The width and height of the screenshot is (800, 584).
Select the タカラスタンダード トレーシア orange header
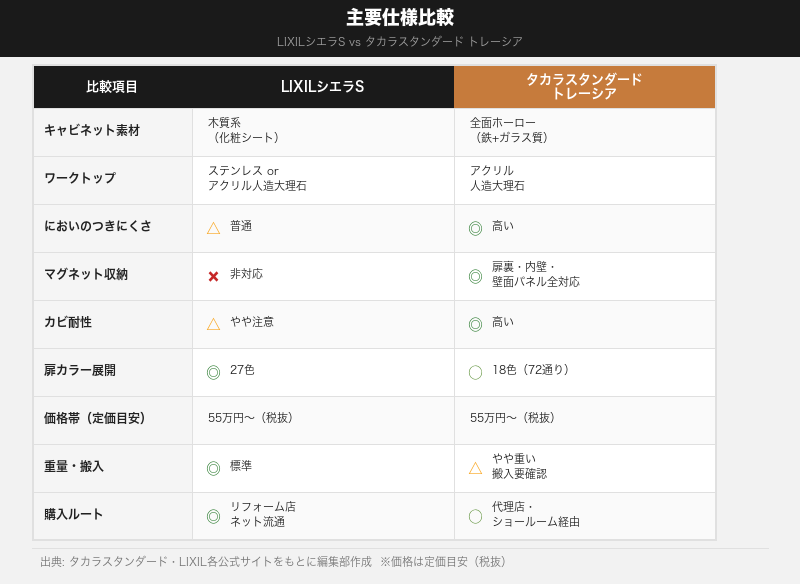[x=584, y=87]
